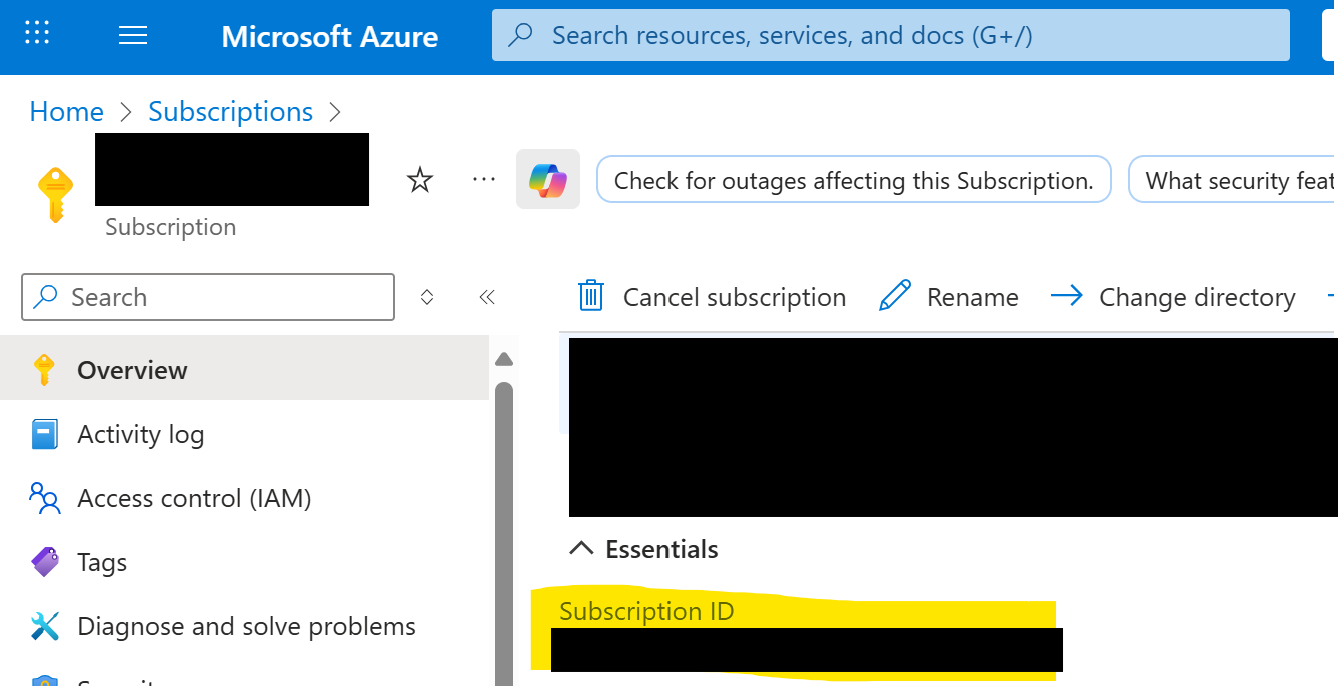Click the sidebar search input field

pos(207,296)
